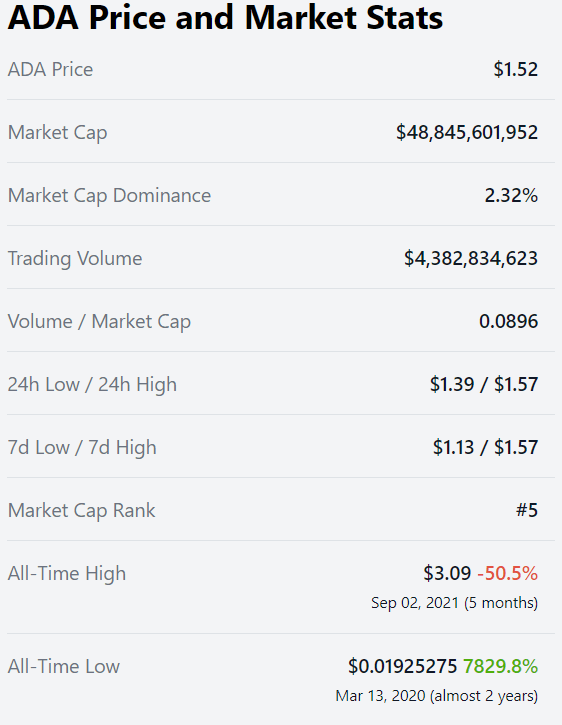562x725 pixels.
Task: Click the 7d Low / 7d High label
Action: point(82,448)
